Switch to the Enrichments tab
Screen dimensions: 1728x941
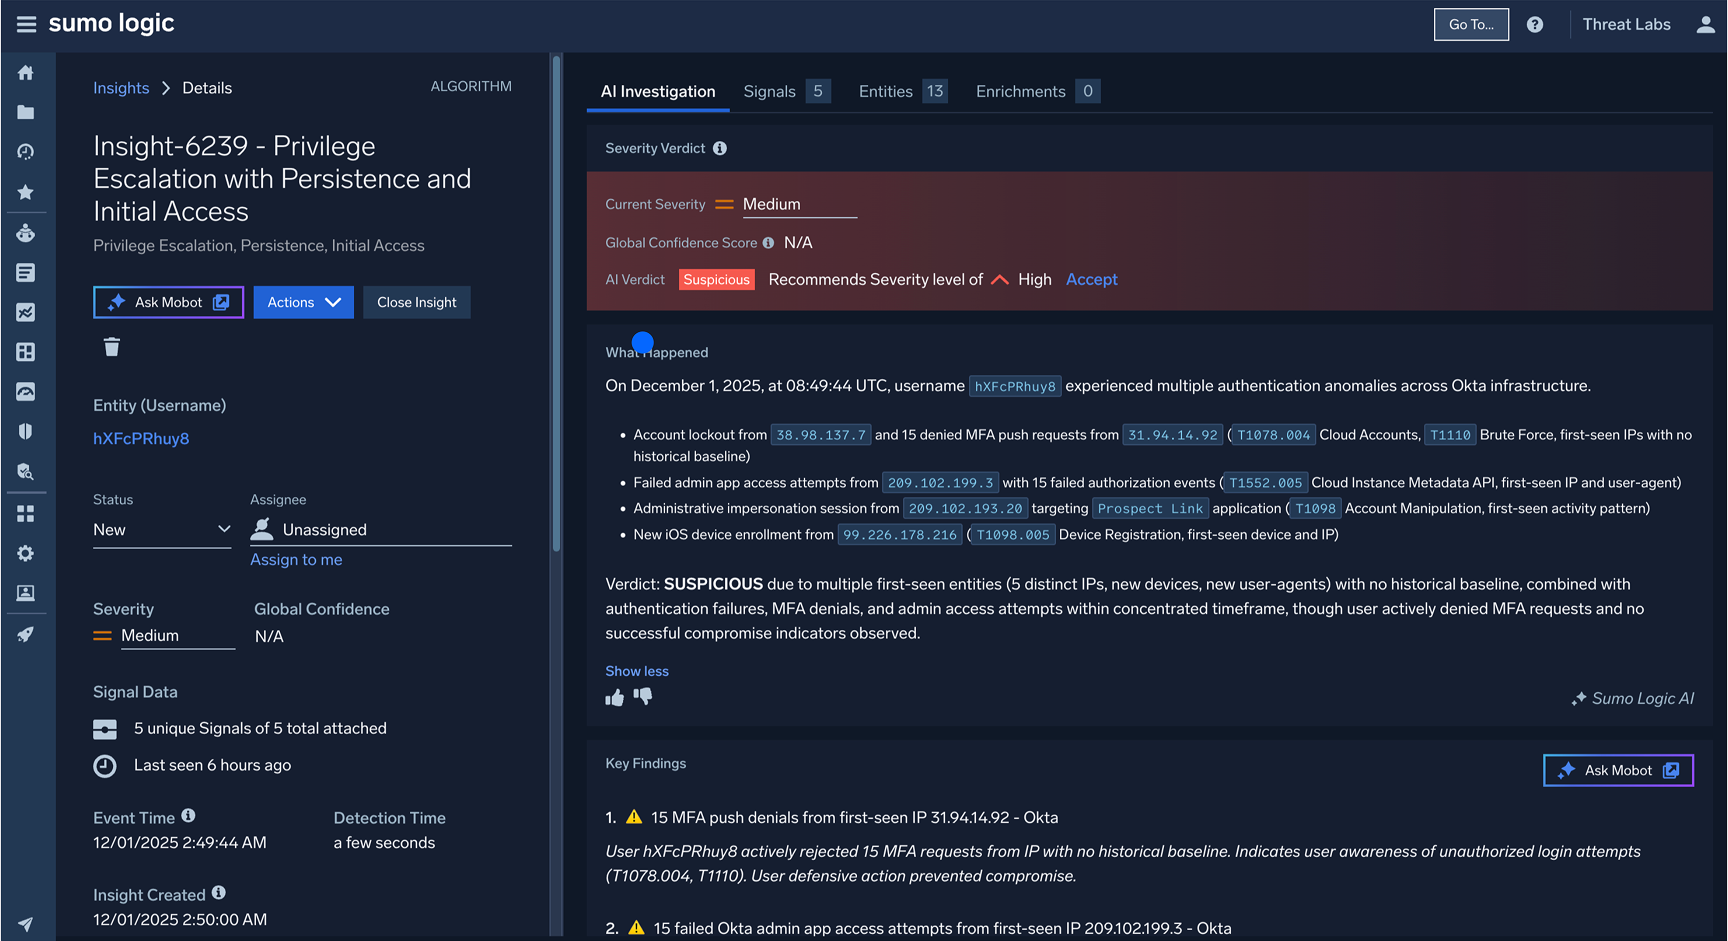click(1038, 91)
